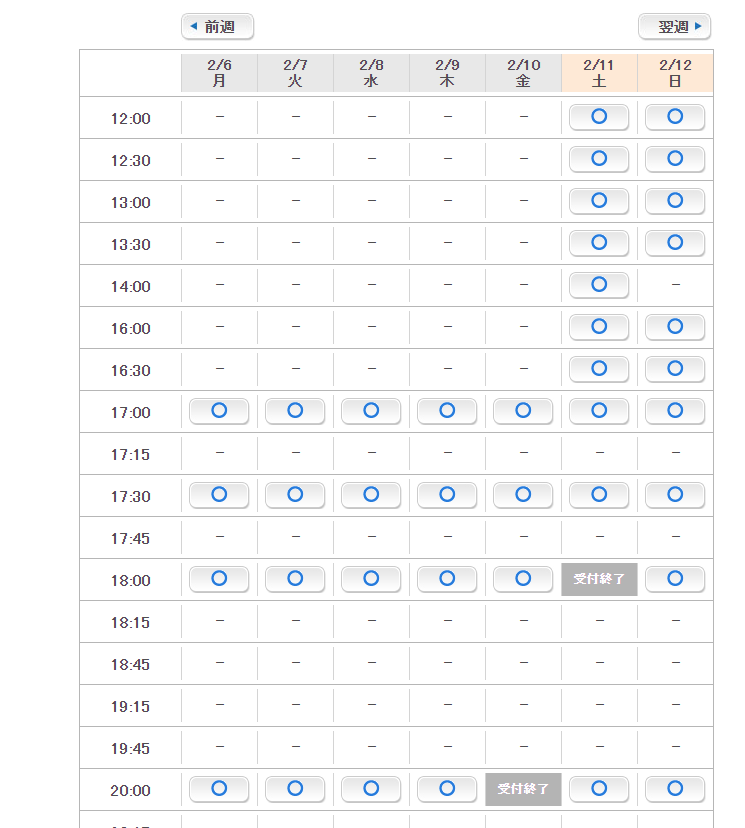
Task: Reserve the 16:00 slot on 2/12
Action: [675, 327]
